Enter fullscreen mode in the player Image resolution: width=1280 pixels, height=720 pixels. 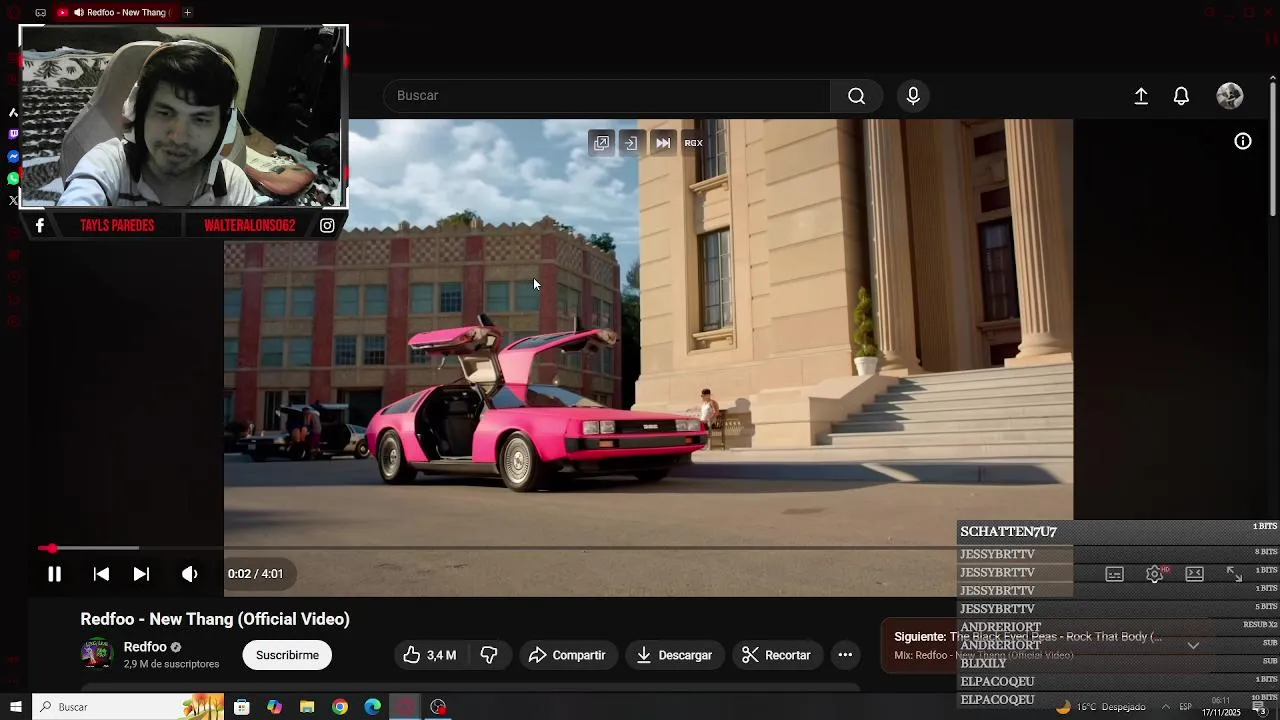[1234, 574]
